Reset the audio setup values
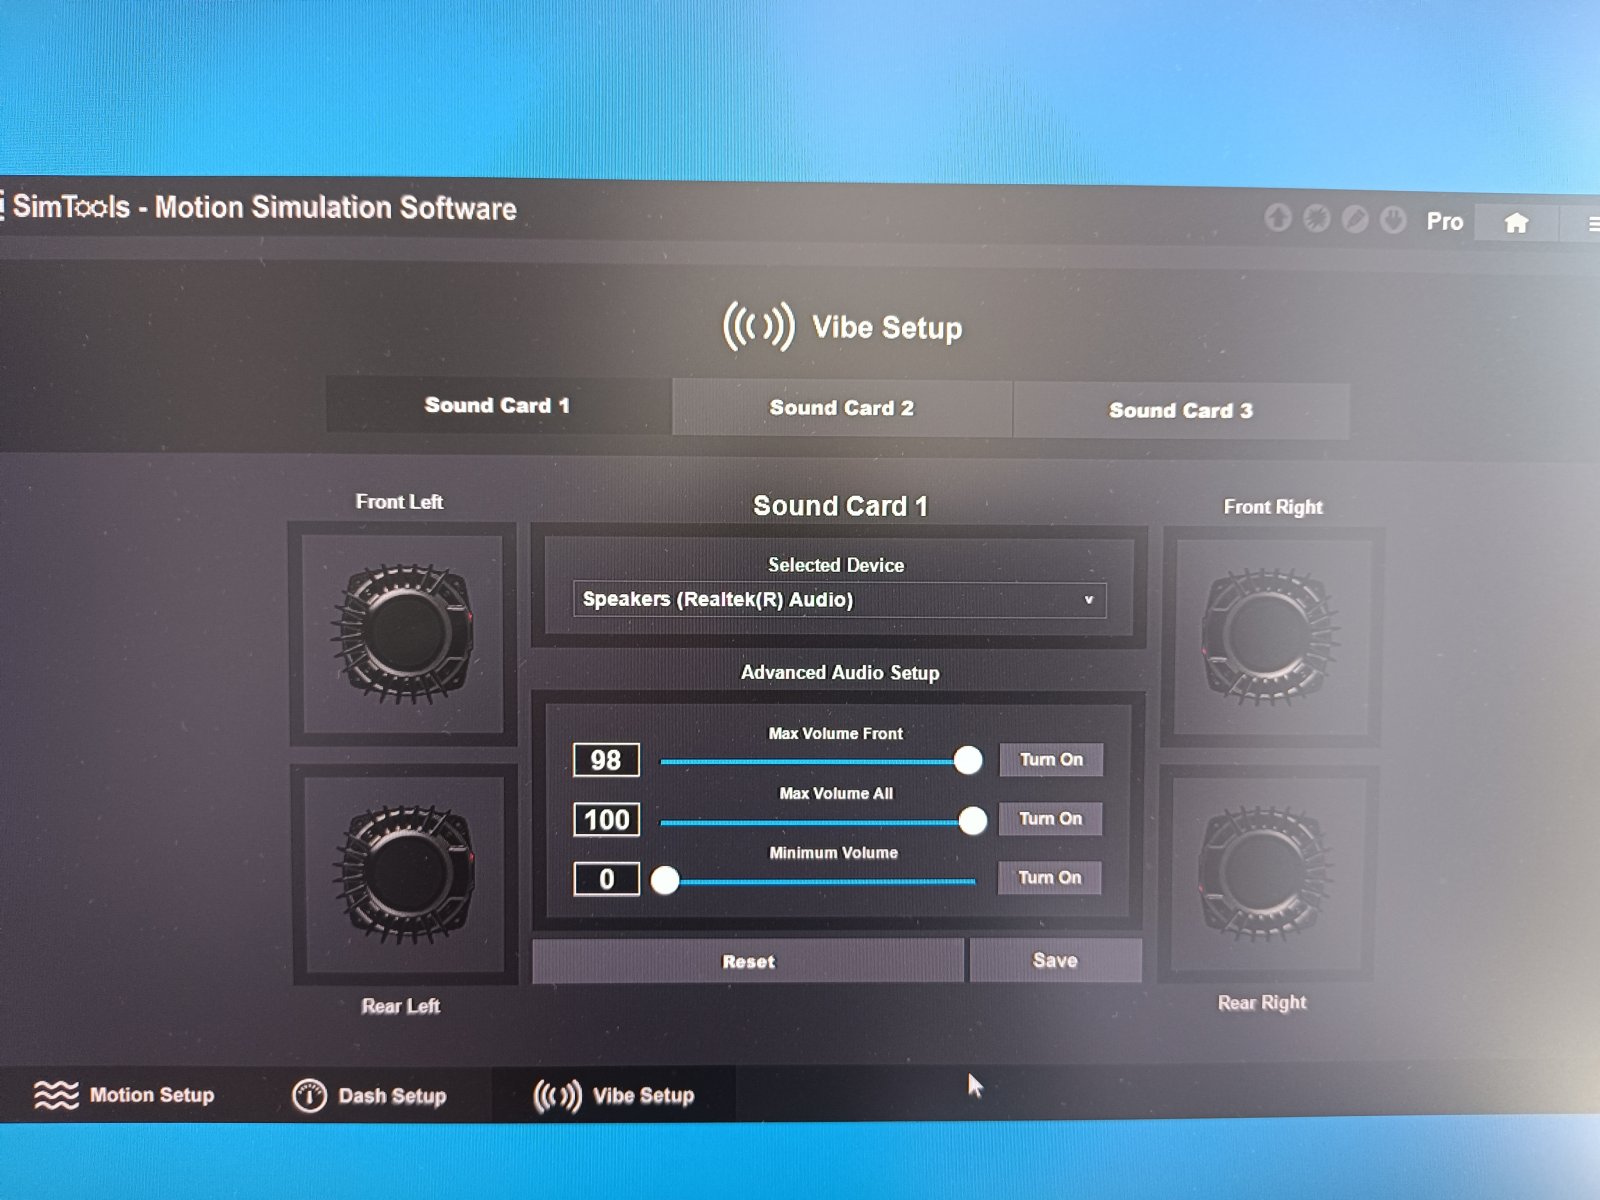 [x=748, y=961]
